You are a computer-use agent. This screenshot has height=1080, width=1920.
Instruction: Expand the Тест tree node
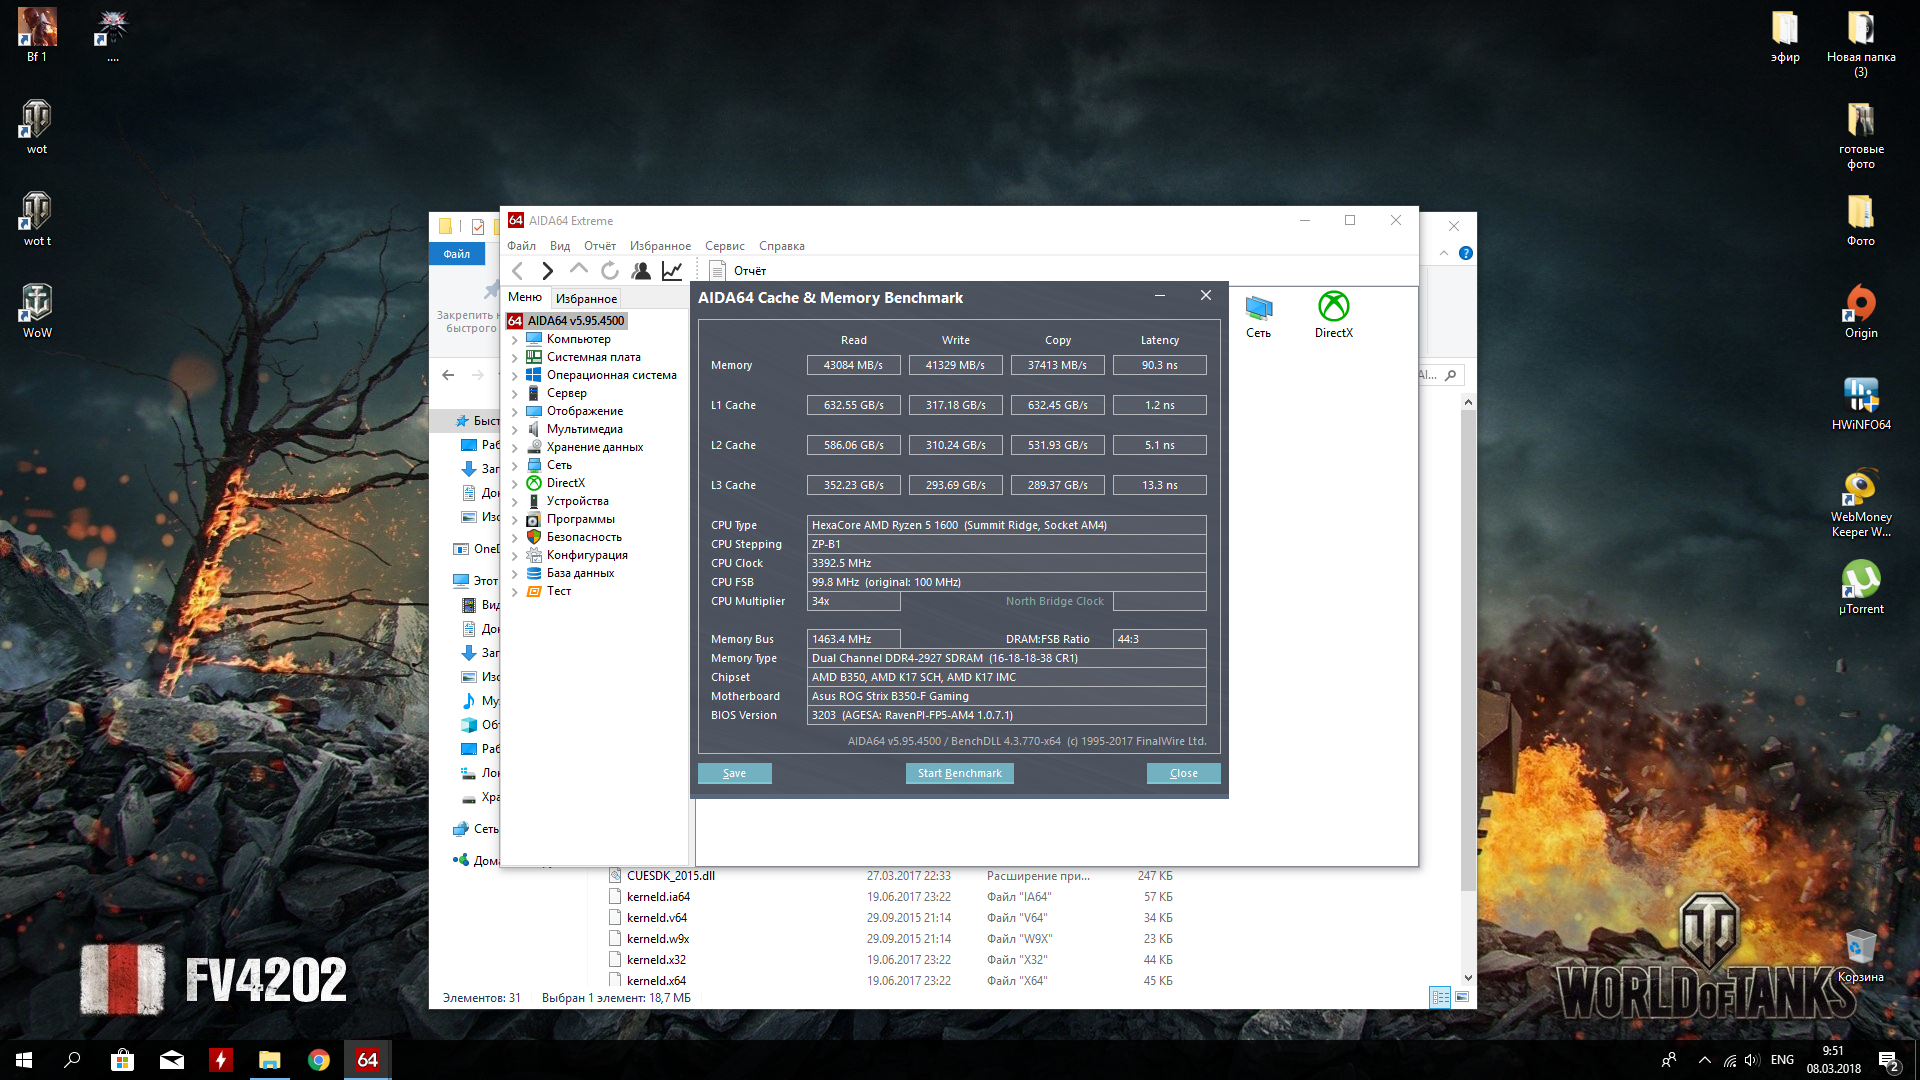pyautogui.click(x=515, y=592)
